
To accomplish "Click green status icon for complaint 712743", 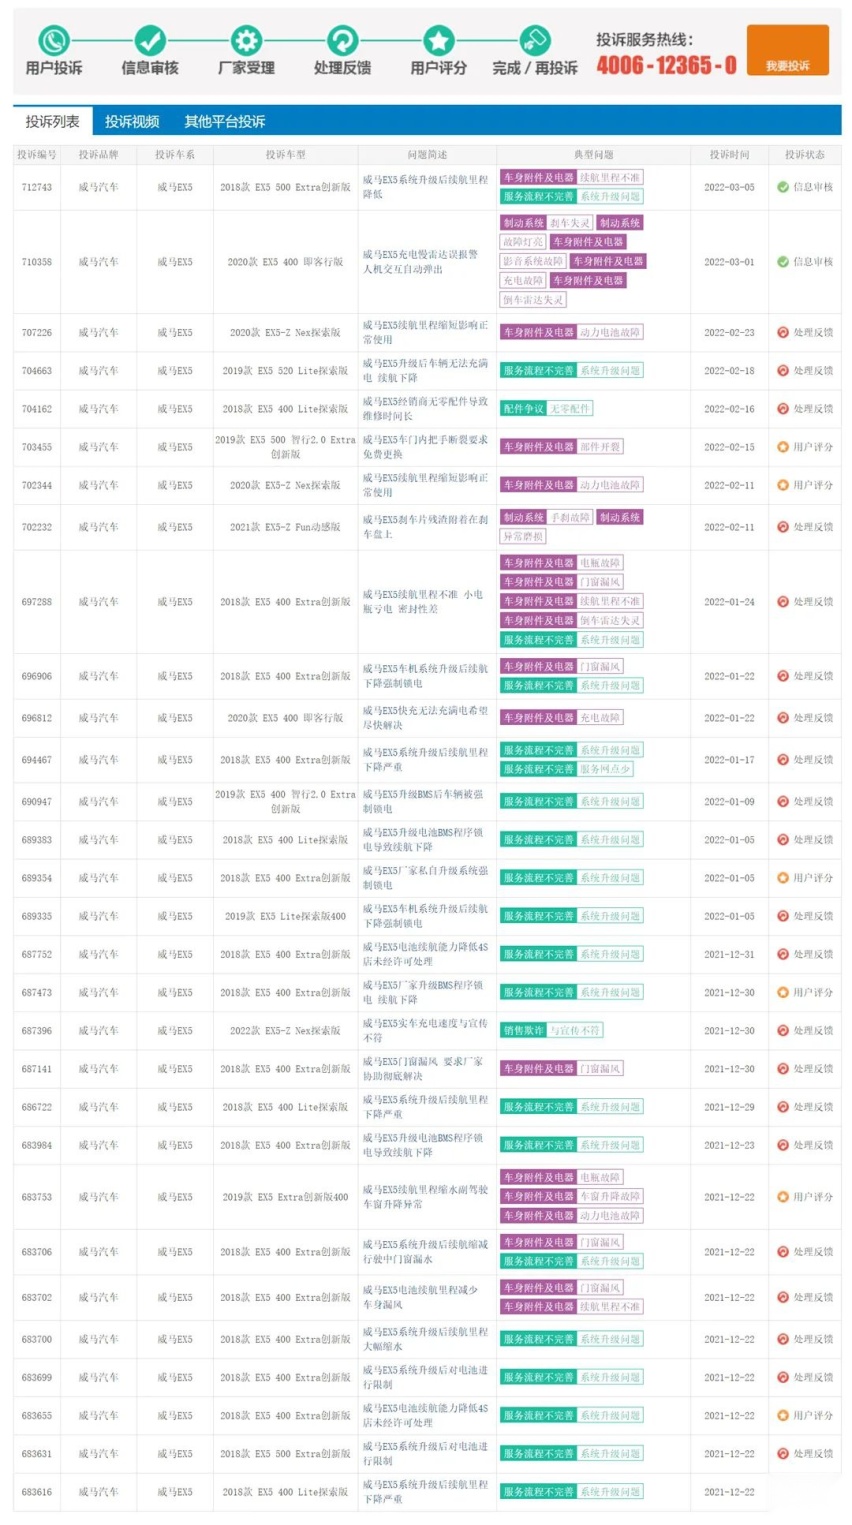I will 783,187.
